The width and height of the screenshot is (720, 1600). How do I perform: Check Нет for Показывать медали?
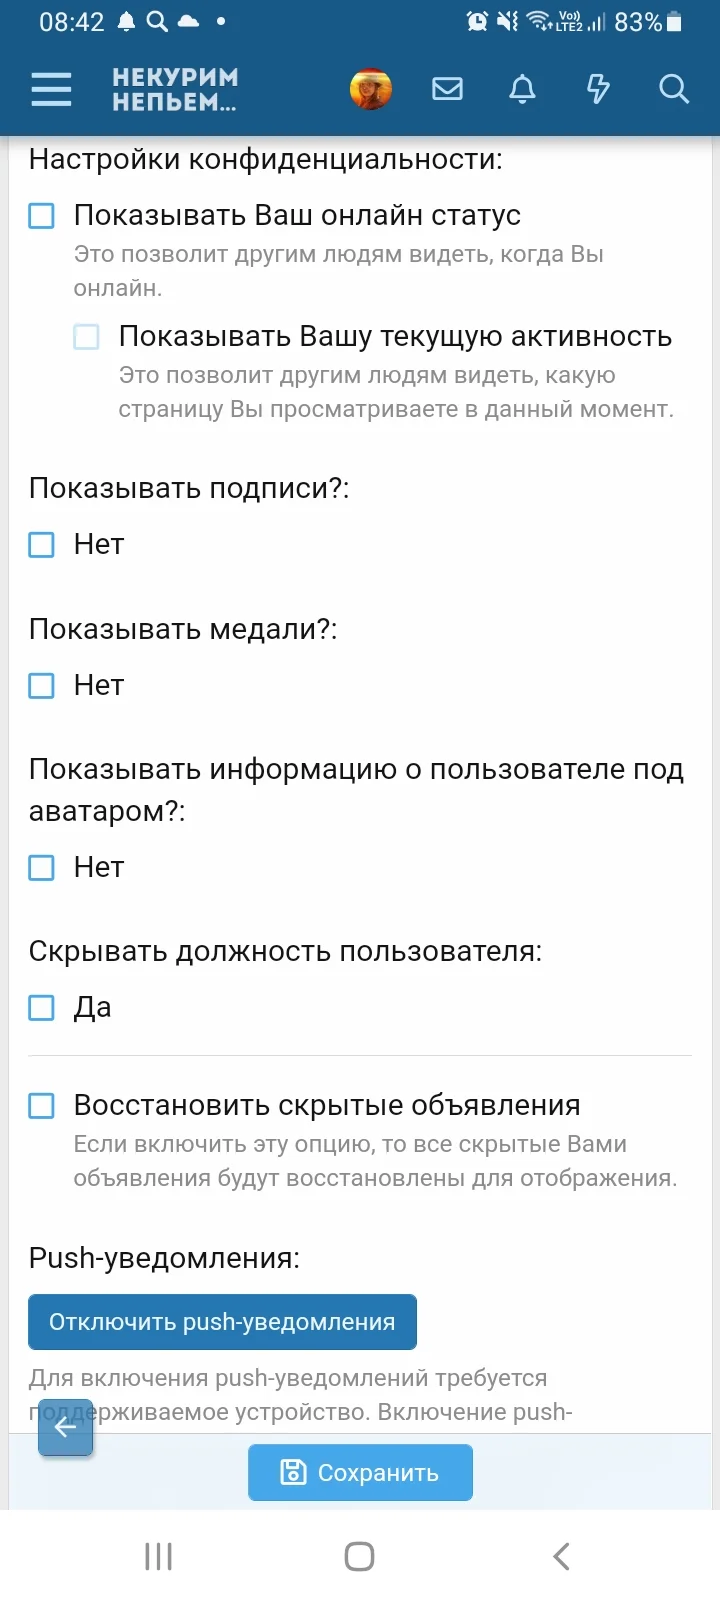point(41,685)
